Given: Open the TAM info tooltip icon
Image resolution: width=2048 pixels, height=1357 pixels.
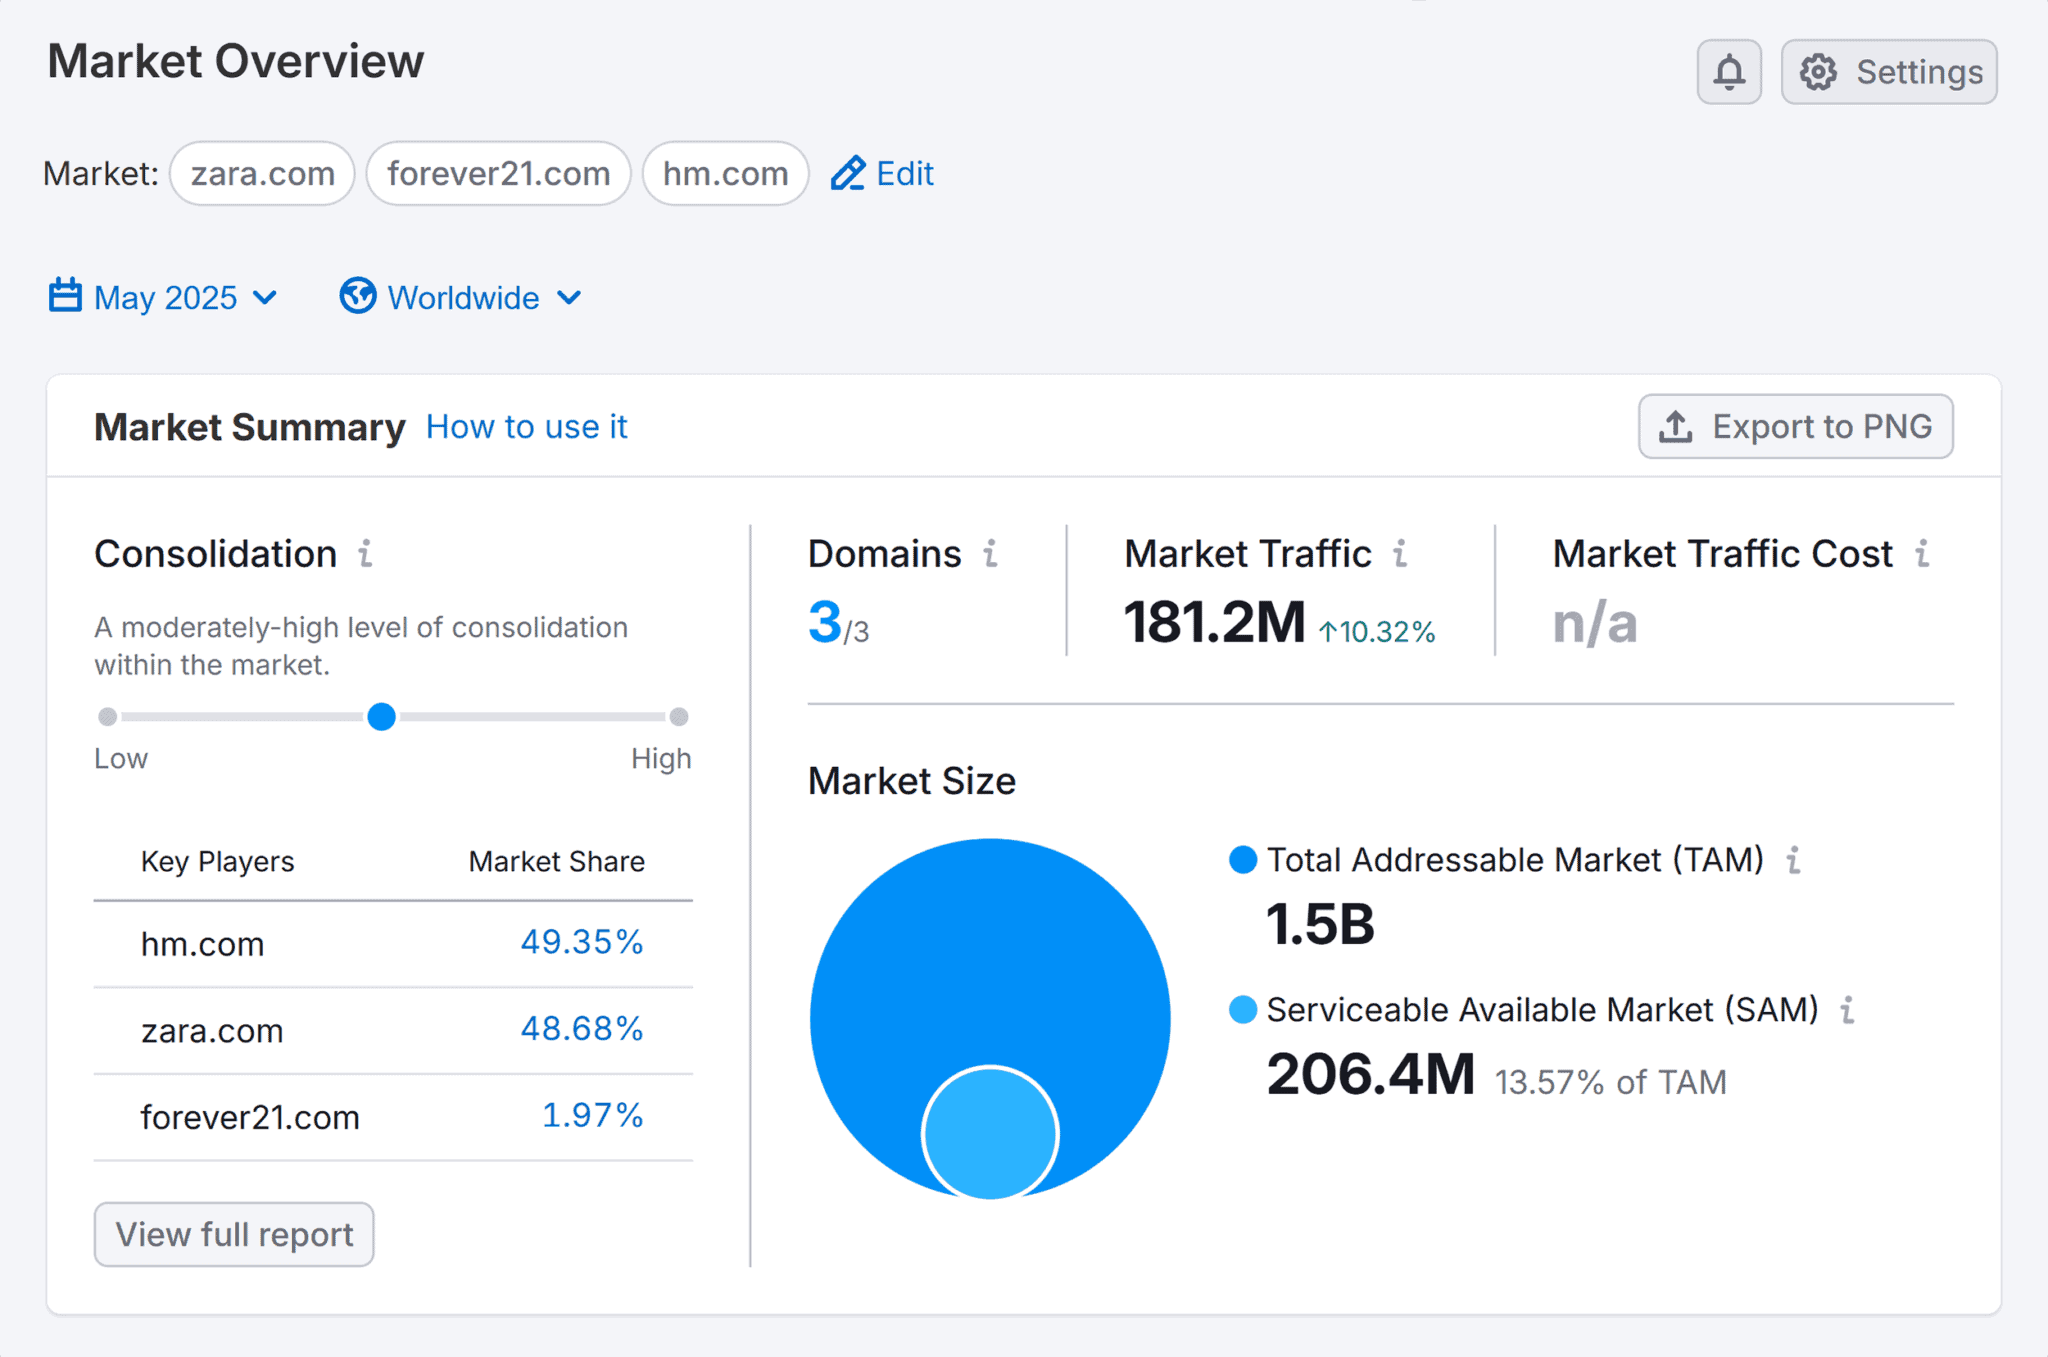Looking at the screenshot, I should coord(1794,860).
